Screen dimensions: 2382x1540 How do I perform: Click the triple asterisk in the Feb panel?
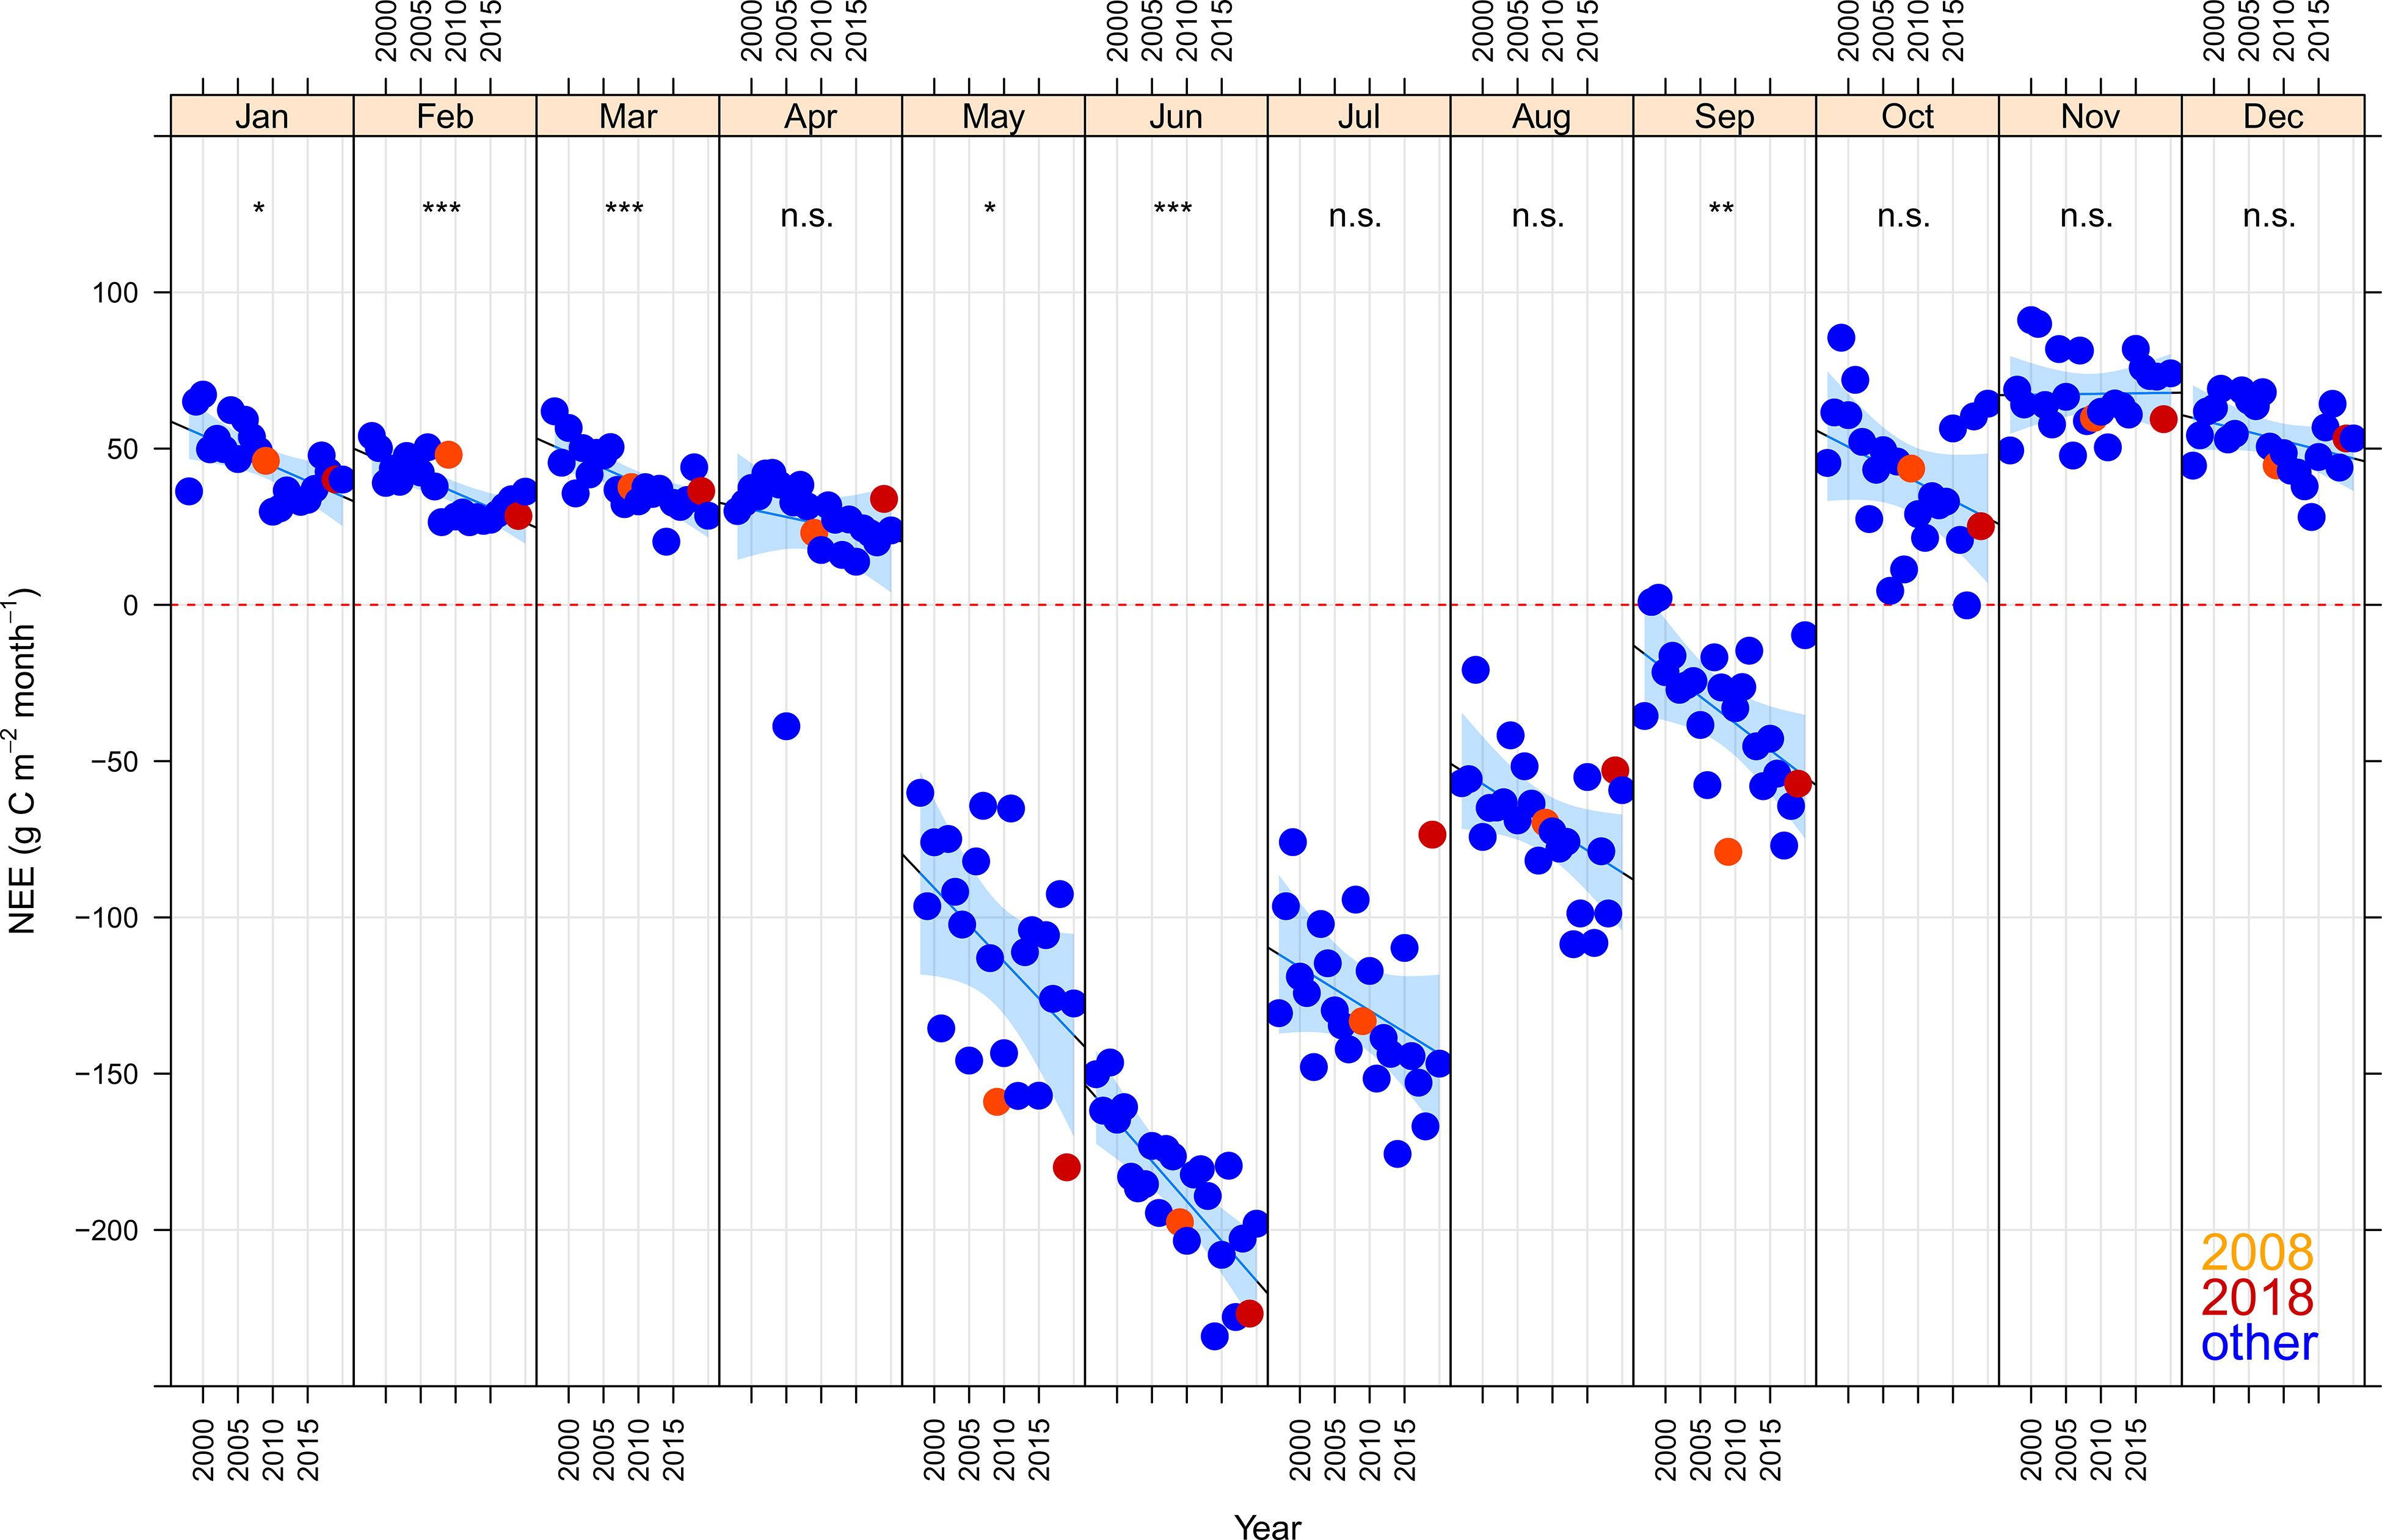tap(442, 209)
